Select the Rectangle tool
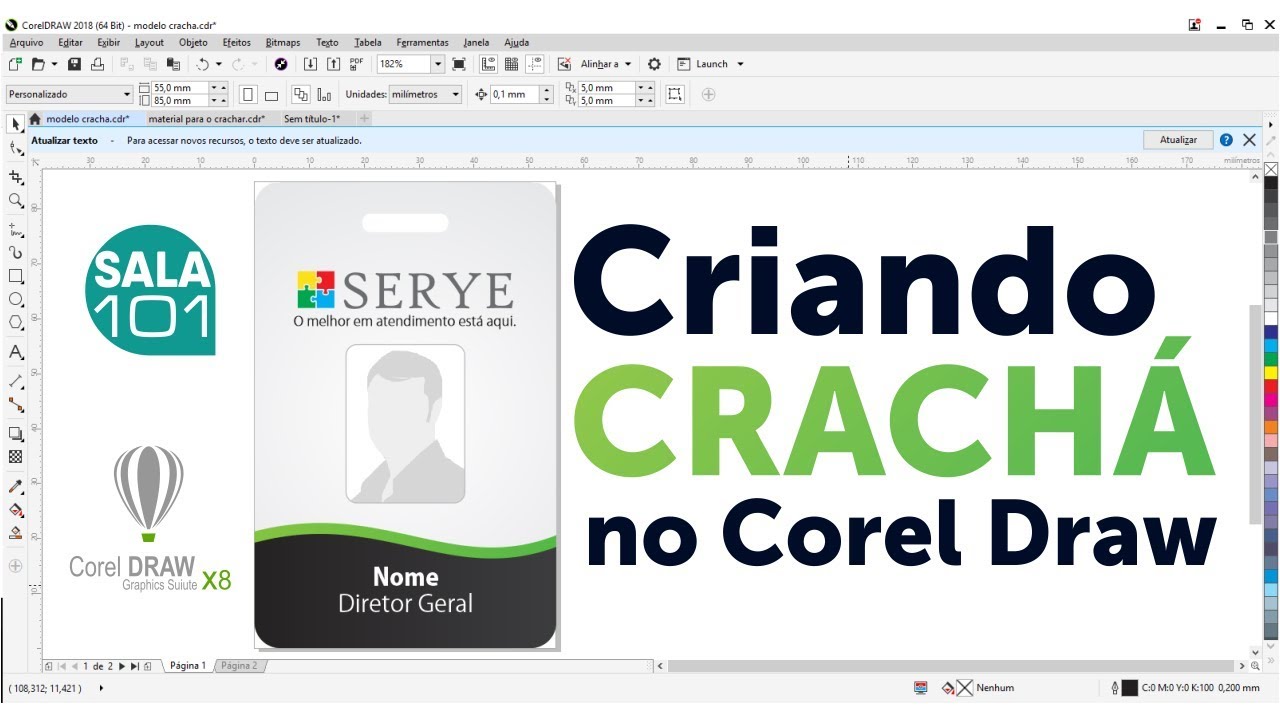Image resolution: width=1280 pixels, height=720 pixels. (15, 276)
